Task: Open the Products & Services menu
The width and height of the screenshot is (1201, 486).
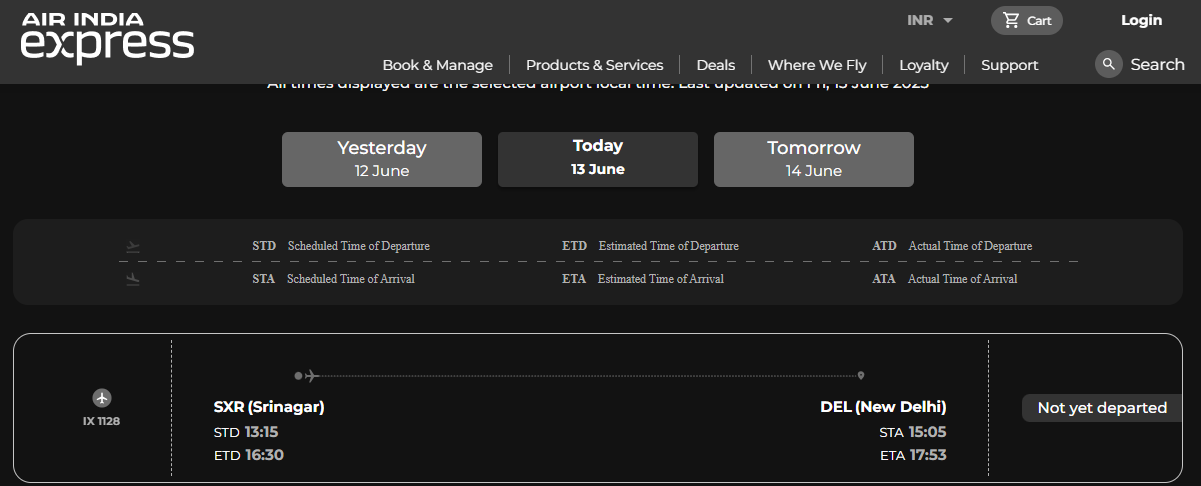Action: [x=594, y=65]
